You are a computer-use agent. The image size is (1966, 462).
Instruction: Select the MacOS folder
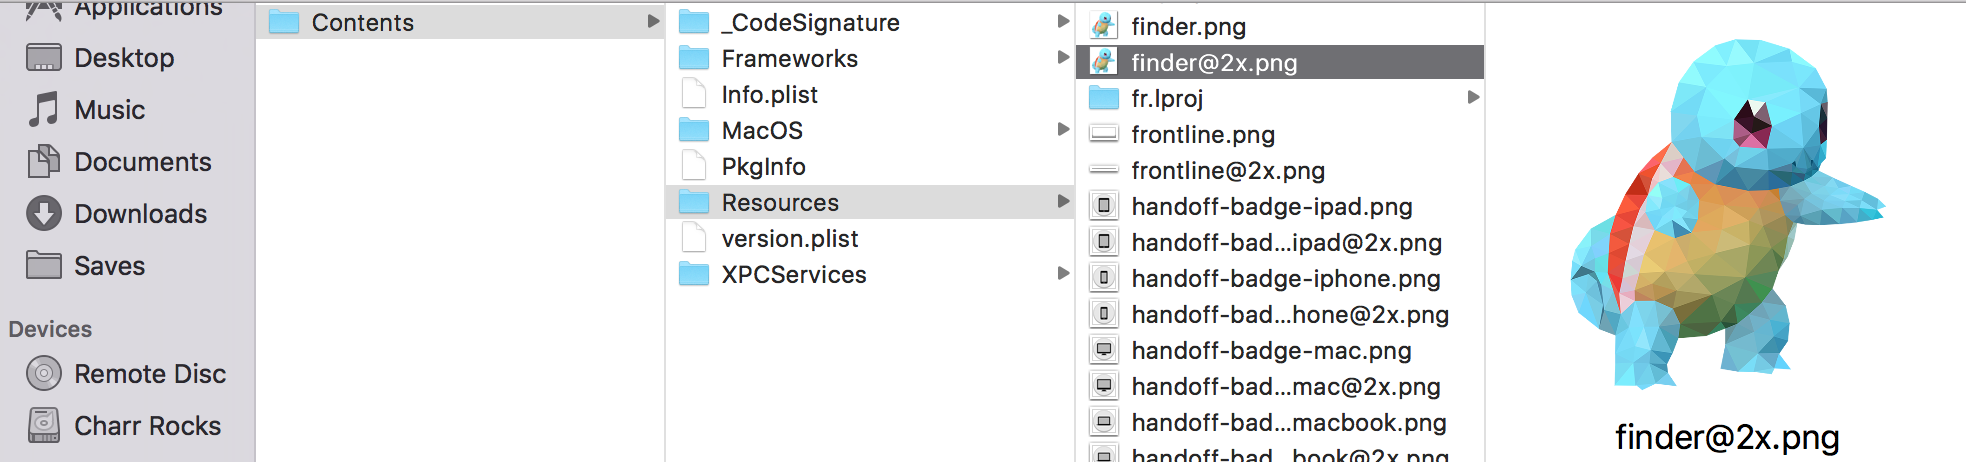tap(762, 131)
